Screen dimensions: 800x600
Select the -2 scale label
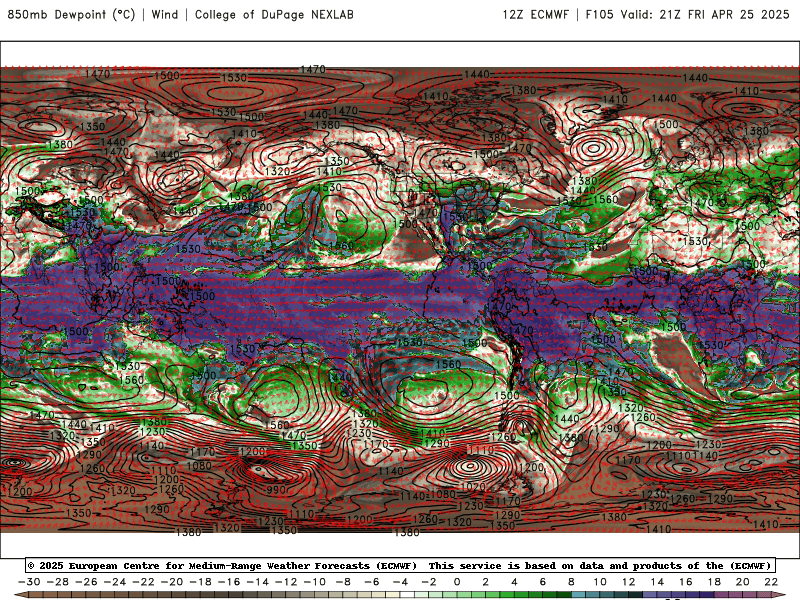(x=429, y=582)
